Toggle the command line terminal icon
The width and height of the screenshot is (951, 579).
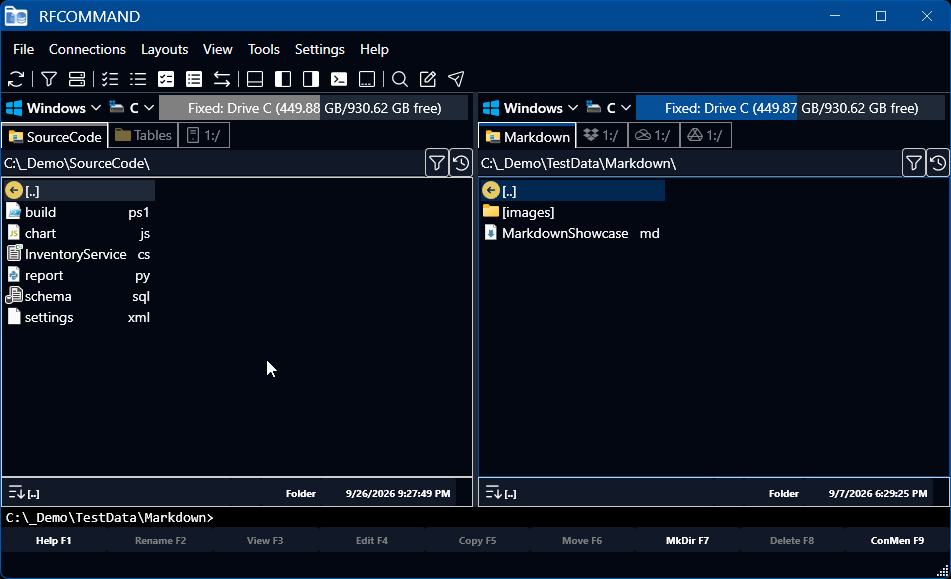tap(339, 79)
